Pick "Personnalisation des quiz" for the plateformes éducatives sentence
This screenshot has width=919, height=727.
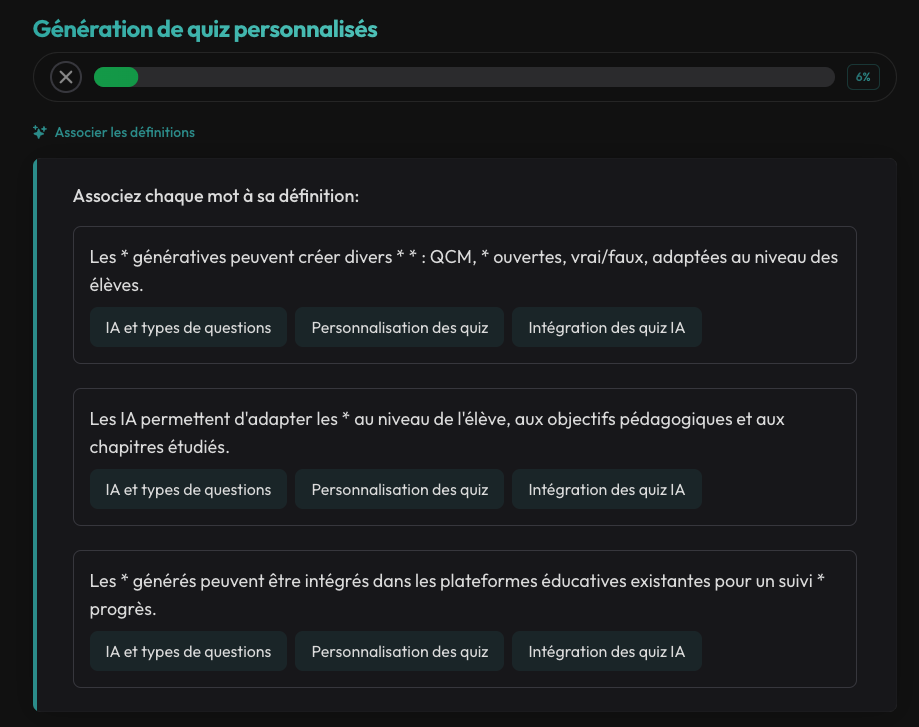400,652
